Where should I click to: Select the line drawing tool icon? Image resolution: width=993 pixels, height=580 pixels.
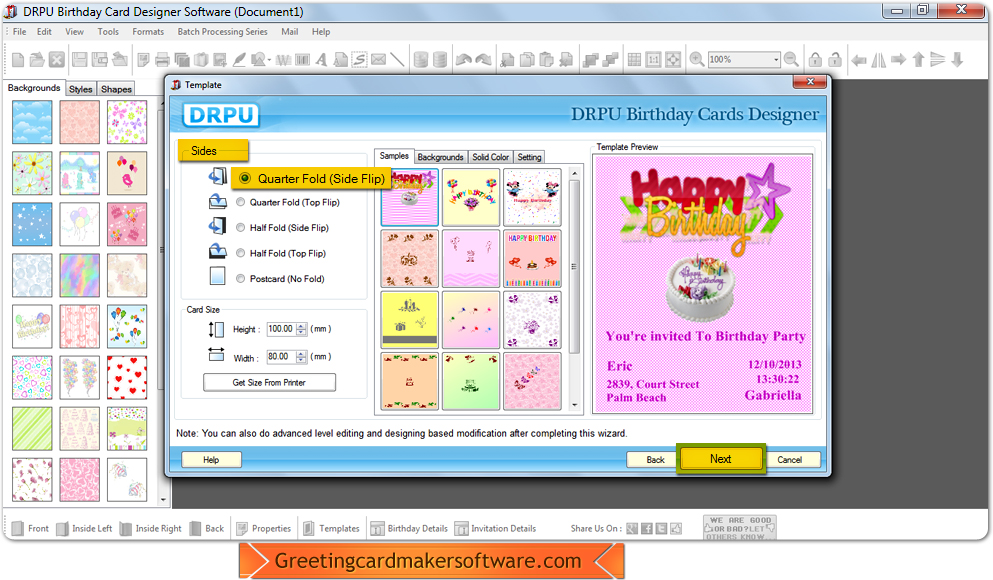tap(397, 60)
